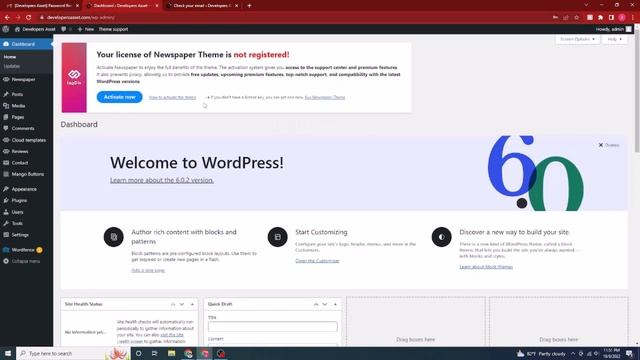Image resolution: width=640 pixels, height=360 pixels.
Task: Go back using browser back arrow
Action: pos(7,17)
